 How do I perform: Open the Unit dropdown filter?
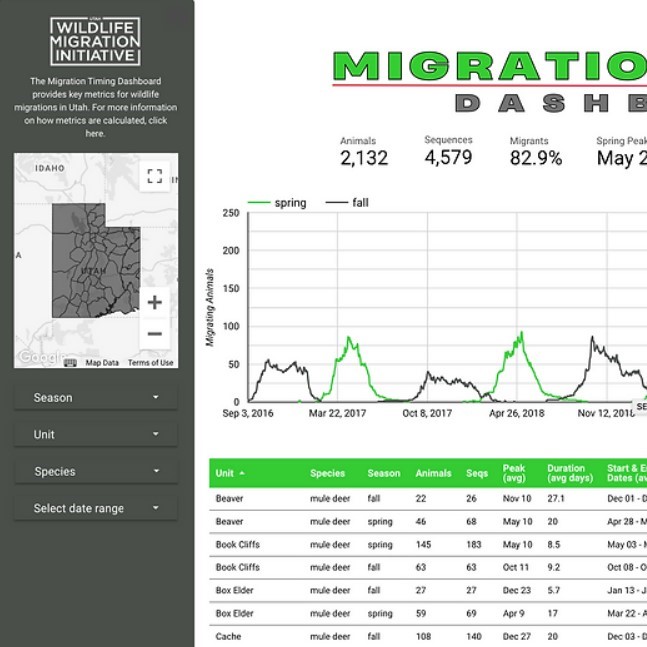(x=96, y=434)
